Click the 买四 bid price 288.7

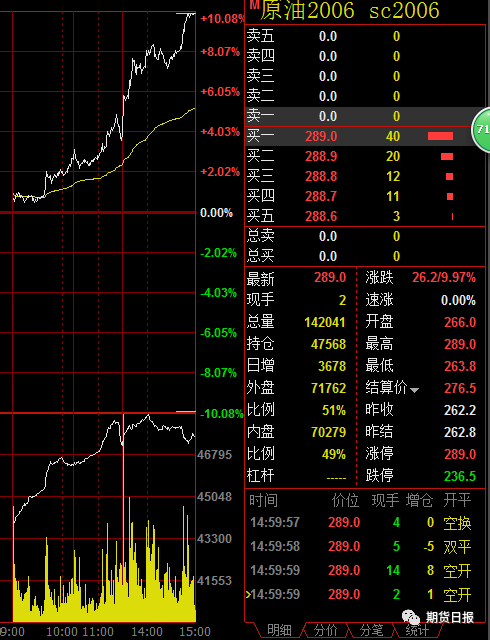[321, 196]
